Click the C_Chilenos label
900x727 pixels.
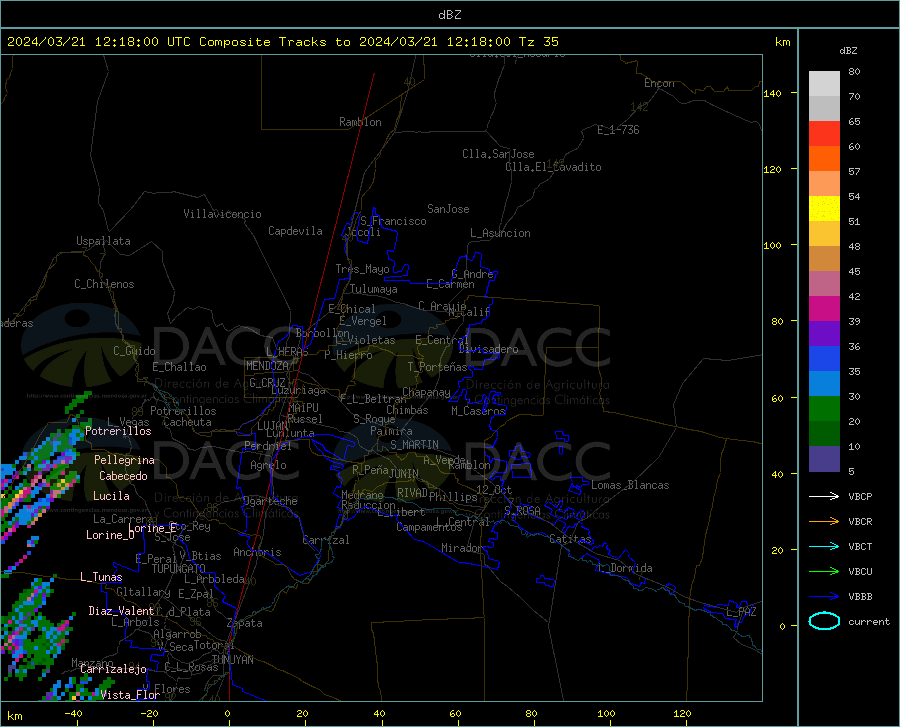pyautogui.click(x=104, y=284)
